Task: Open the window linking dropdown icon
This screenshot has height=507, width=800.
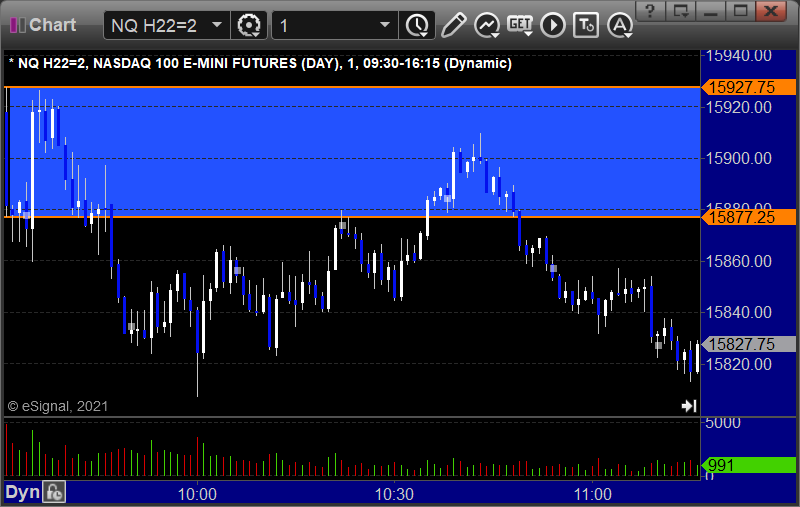Action: (681, 11)
